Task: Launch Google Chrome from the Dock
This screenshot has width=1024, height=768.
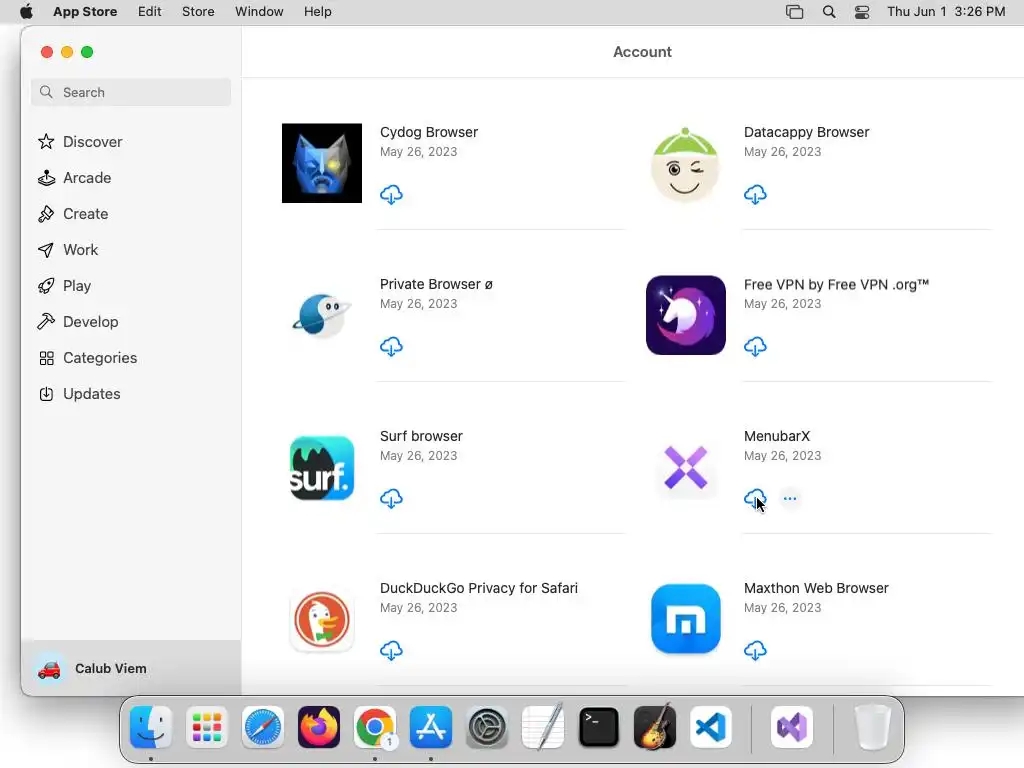Action: point(375,727)
